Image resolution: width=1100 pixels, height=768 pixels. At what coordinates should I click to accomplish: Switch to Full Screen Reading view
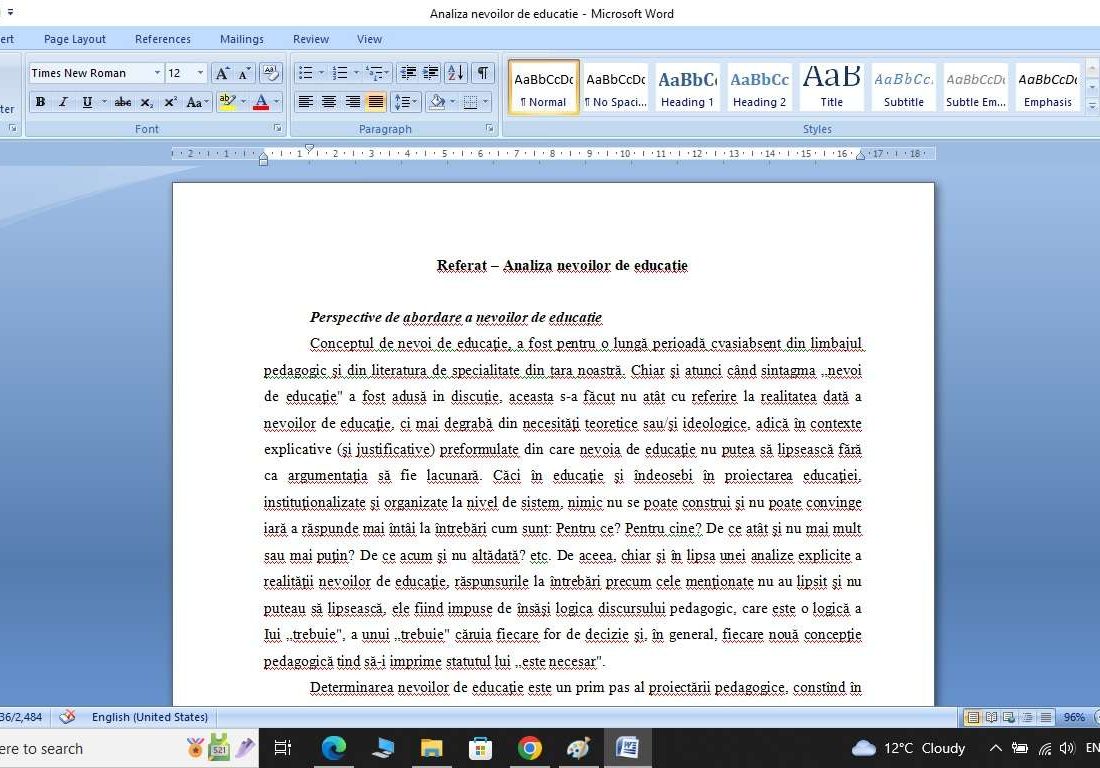coord(992,717)
